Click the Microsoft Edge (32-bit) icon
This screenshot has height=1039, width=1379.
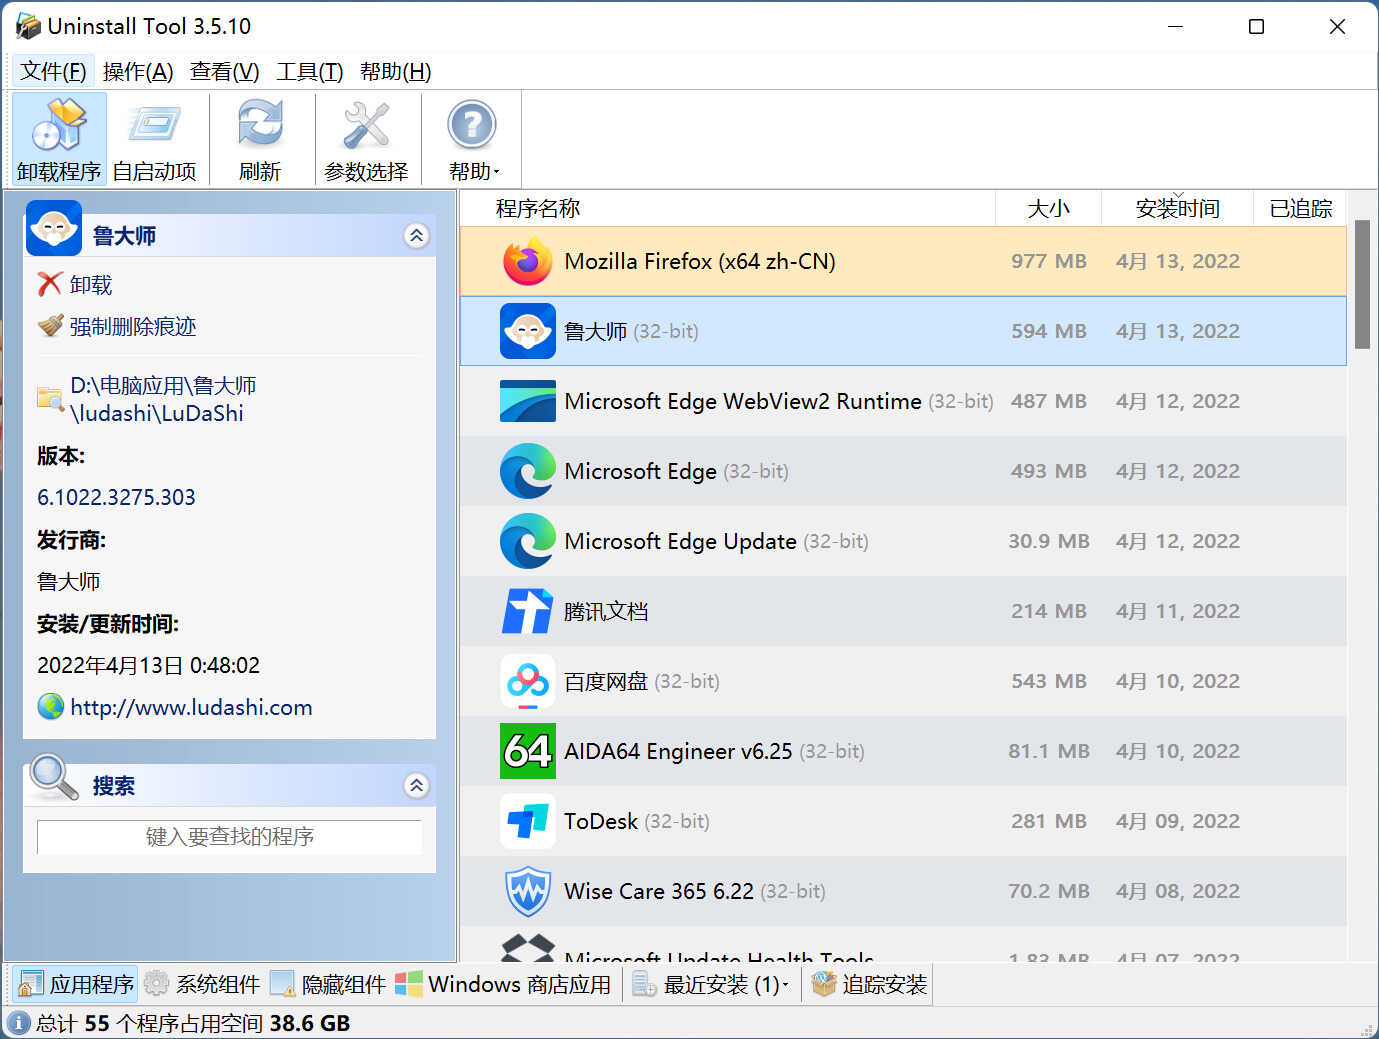[528, 471]
